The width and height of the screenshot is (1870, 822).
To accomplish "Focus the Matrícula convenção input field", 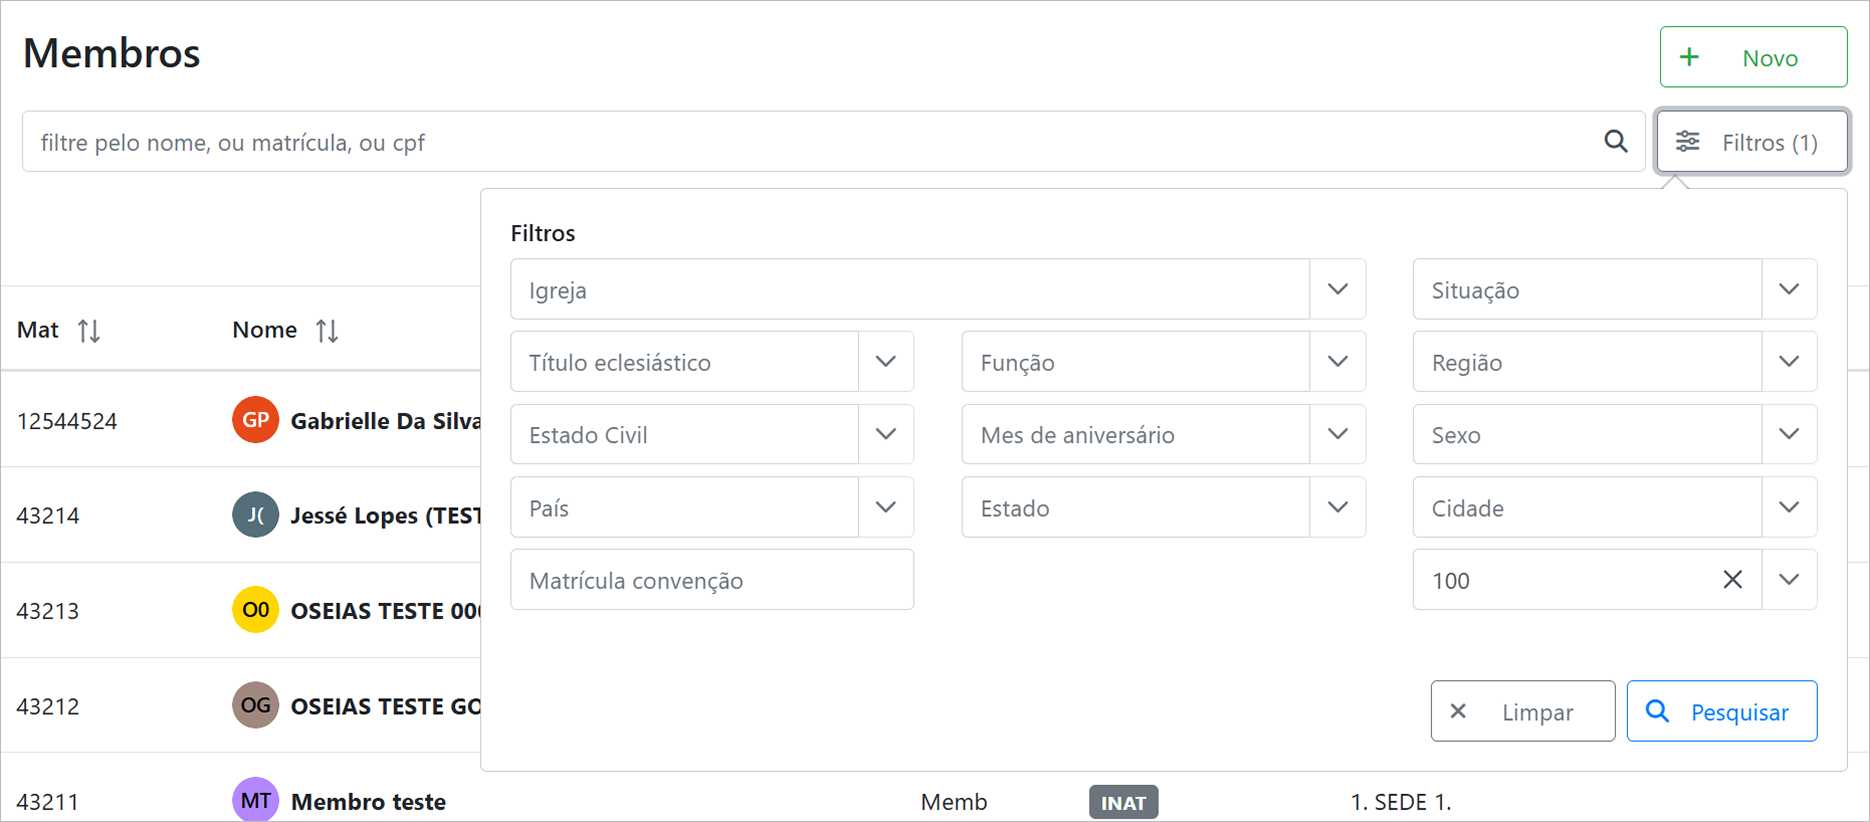I will (x=711, y=580).
